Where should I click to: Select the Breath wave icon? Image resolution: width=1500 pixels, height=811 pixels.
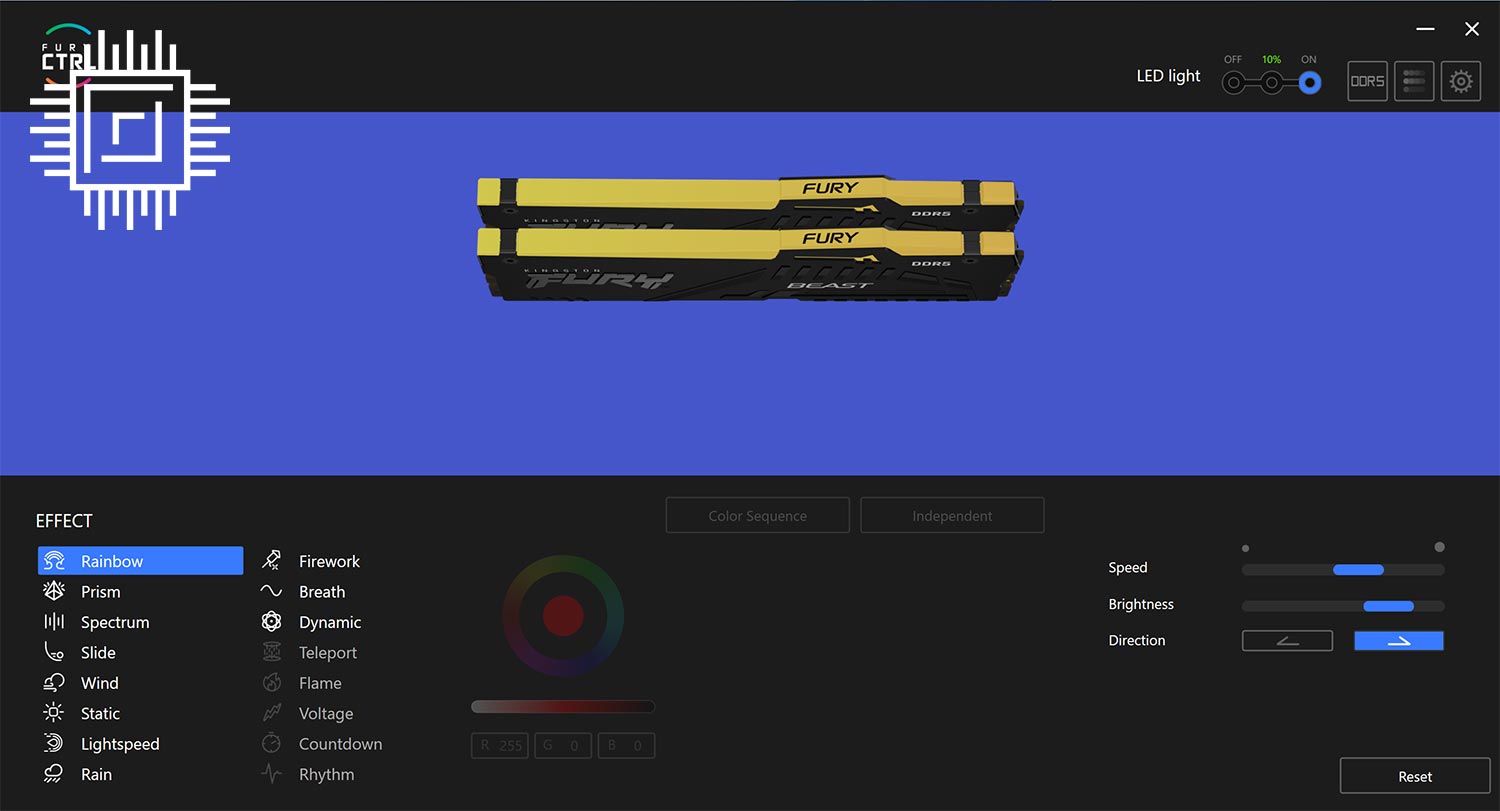[271, 591]
